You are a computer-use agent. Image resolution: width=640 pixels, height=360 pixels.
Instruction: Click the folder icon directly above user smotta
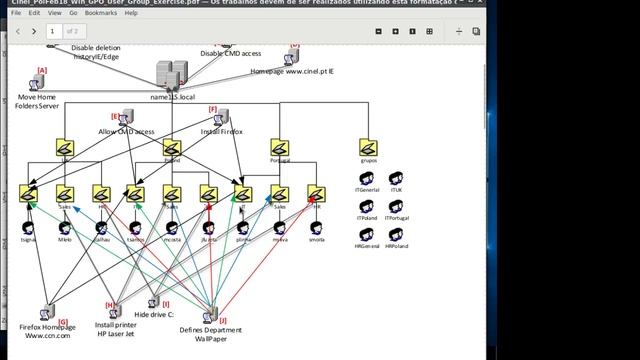[316, 193]
